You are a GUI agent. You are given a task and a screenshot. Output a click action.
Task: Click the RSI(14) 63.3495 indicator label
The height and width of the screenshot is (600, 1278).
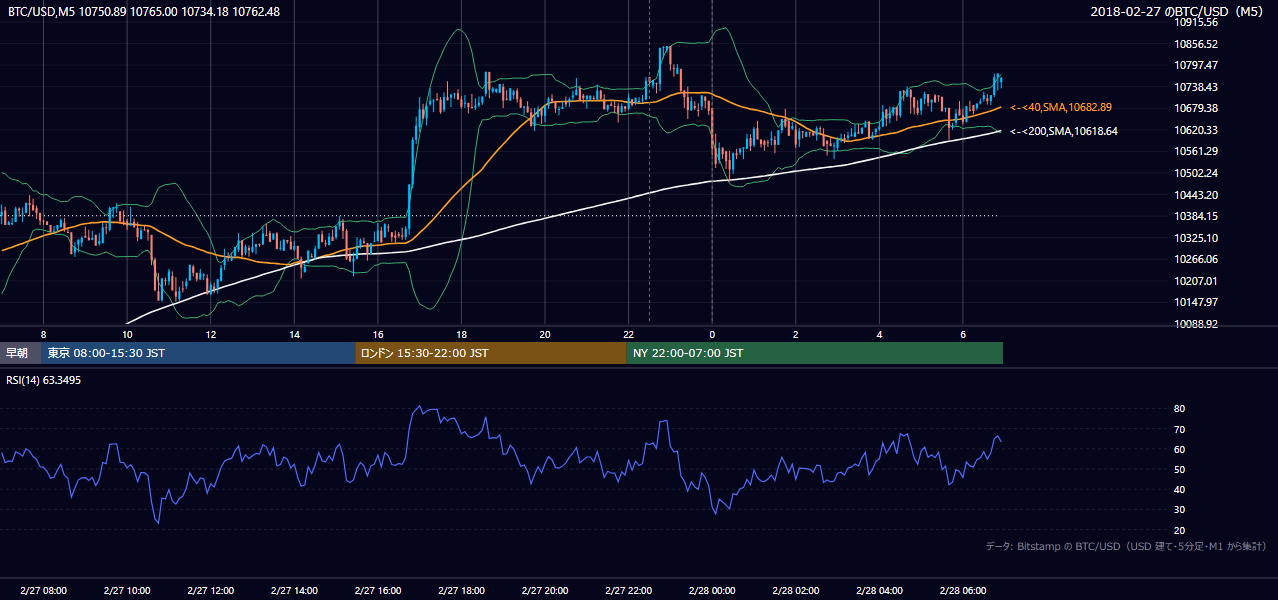point(44,380)
